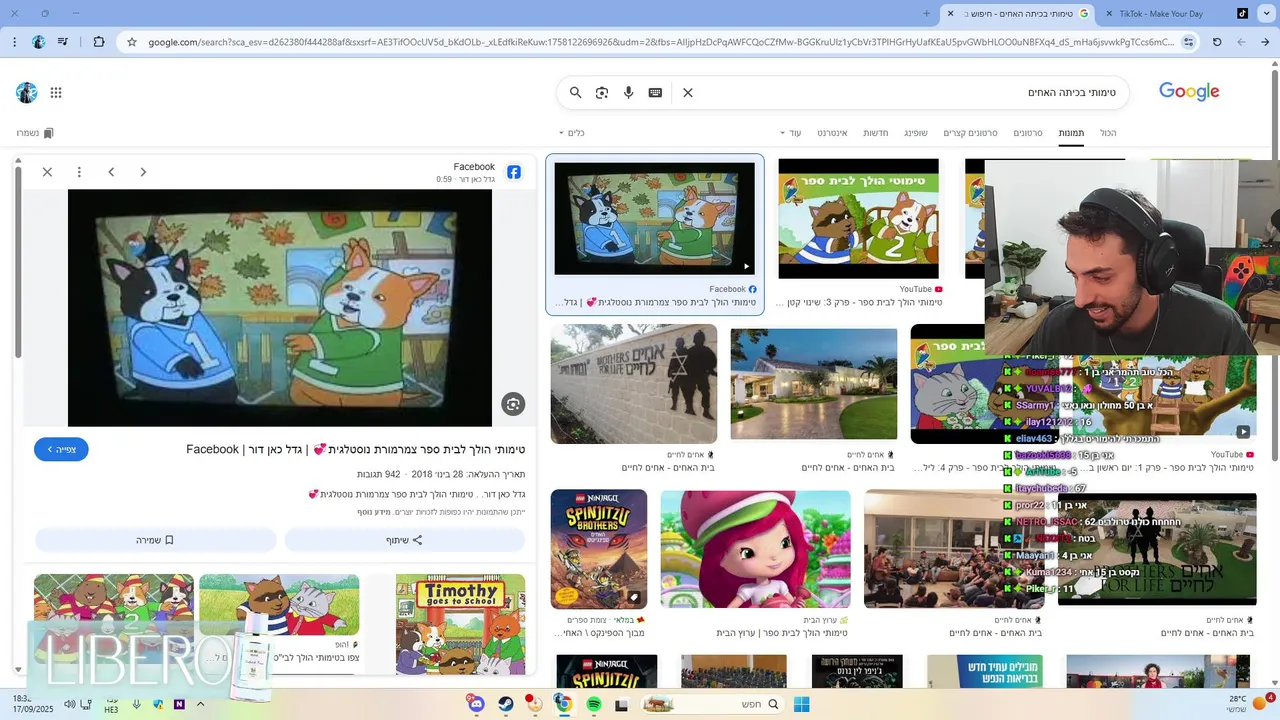The height and width of the screenshot is (720, 1280).
Task: Open the on-screen keyboard icon in search bar
Action: point(655,92)
